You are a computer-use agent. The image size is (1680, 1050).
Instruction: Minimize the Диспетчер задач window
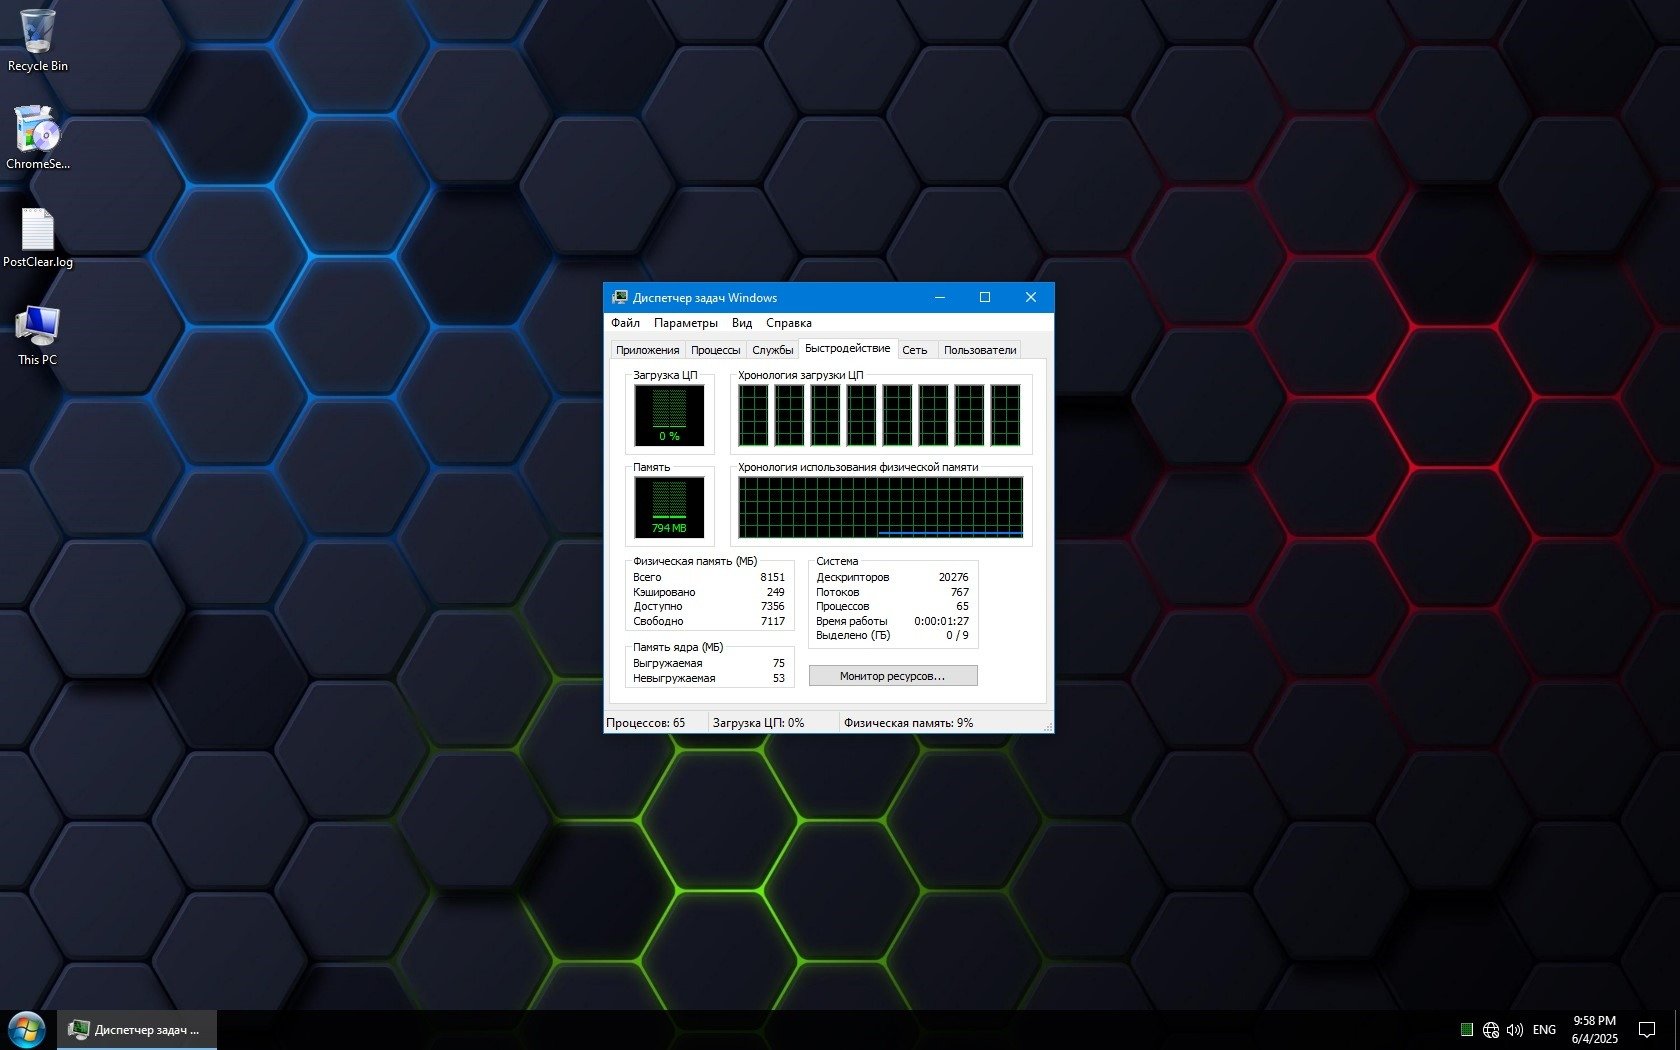coord(940,297)
